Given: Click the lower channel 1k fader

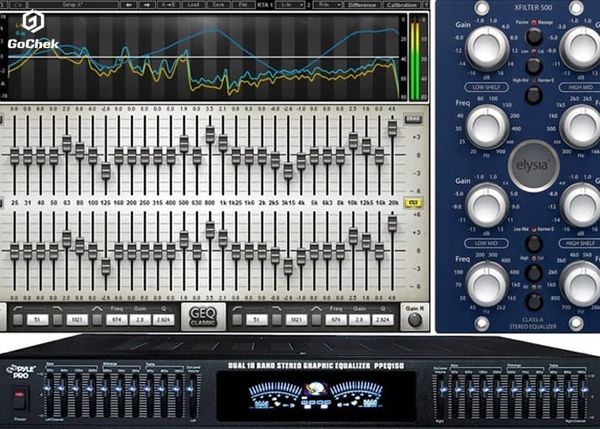Looking at the screenshot, I should coord(223,238).
